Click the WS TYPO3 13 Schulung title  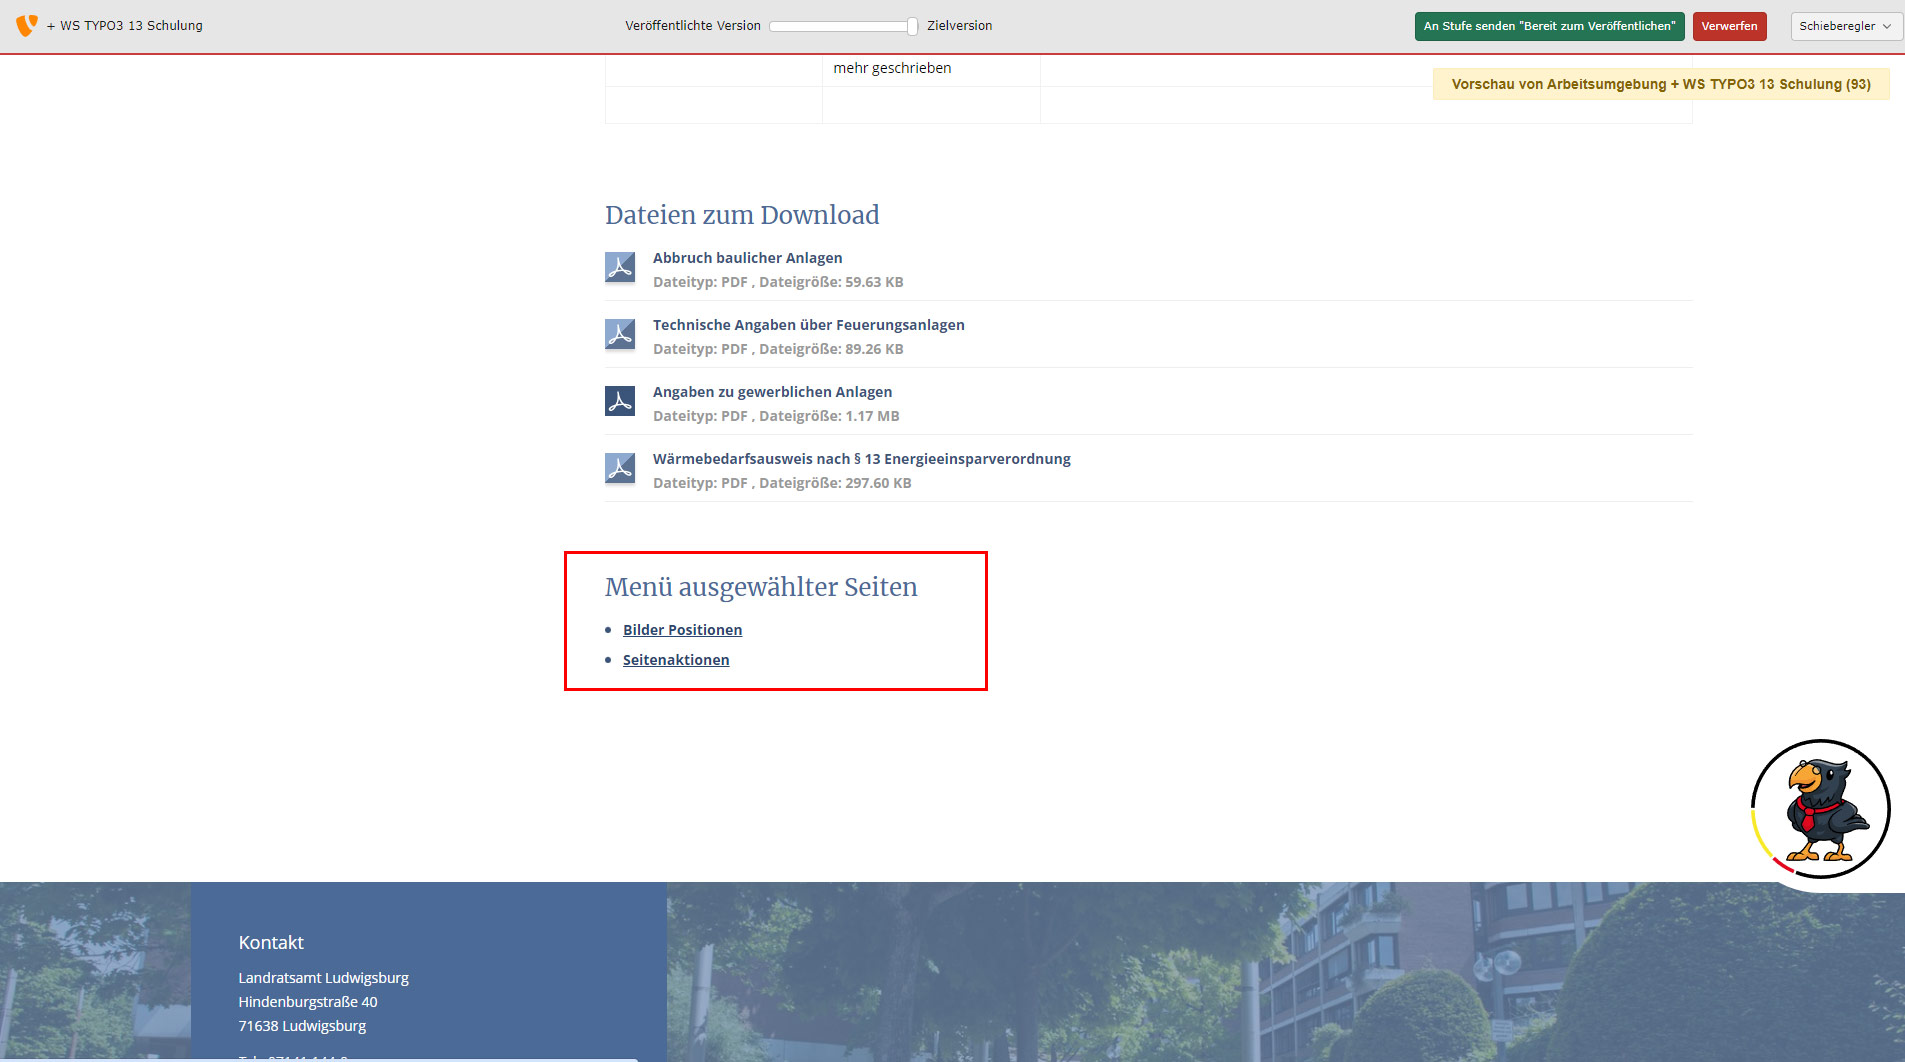click(131, 26)
